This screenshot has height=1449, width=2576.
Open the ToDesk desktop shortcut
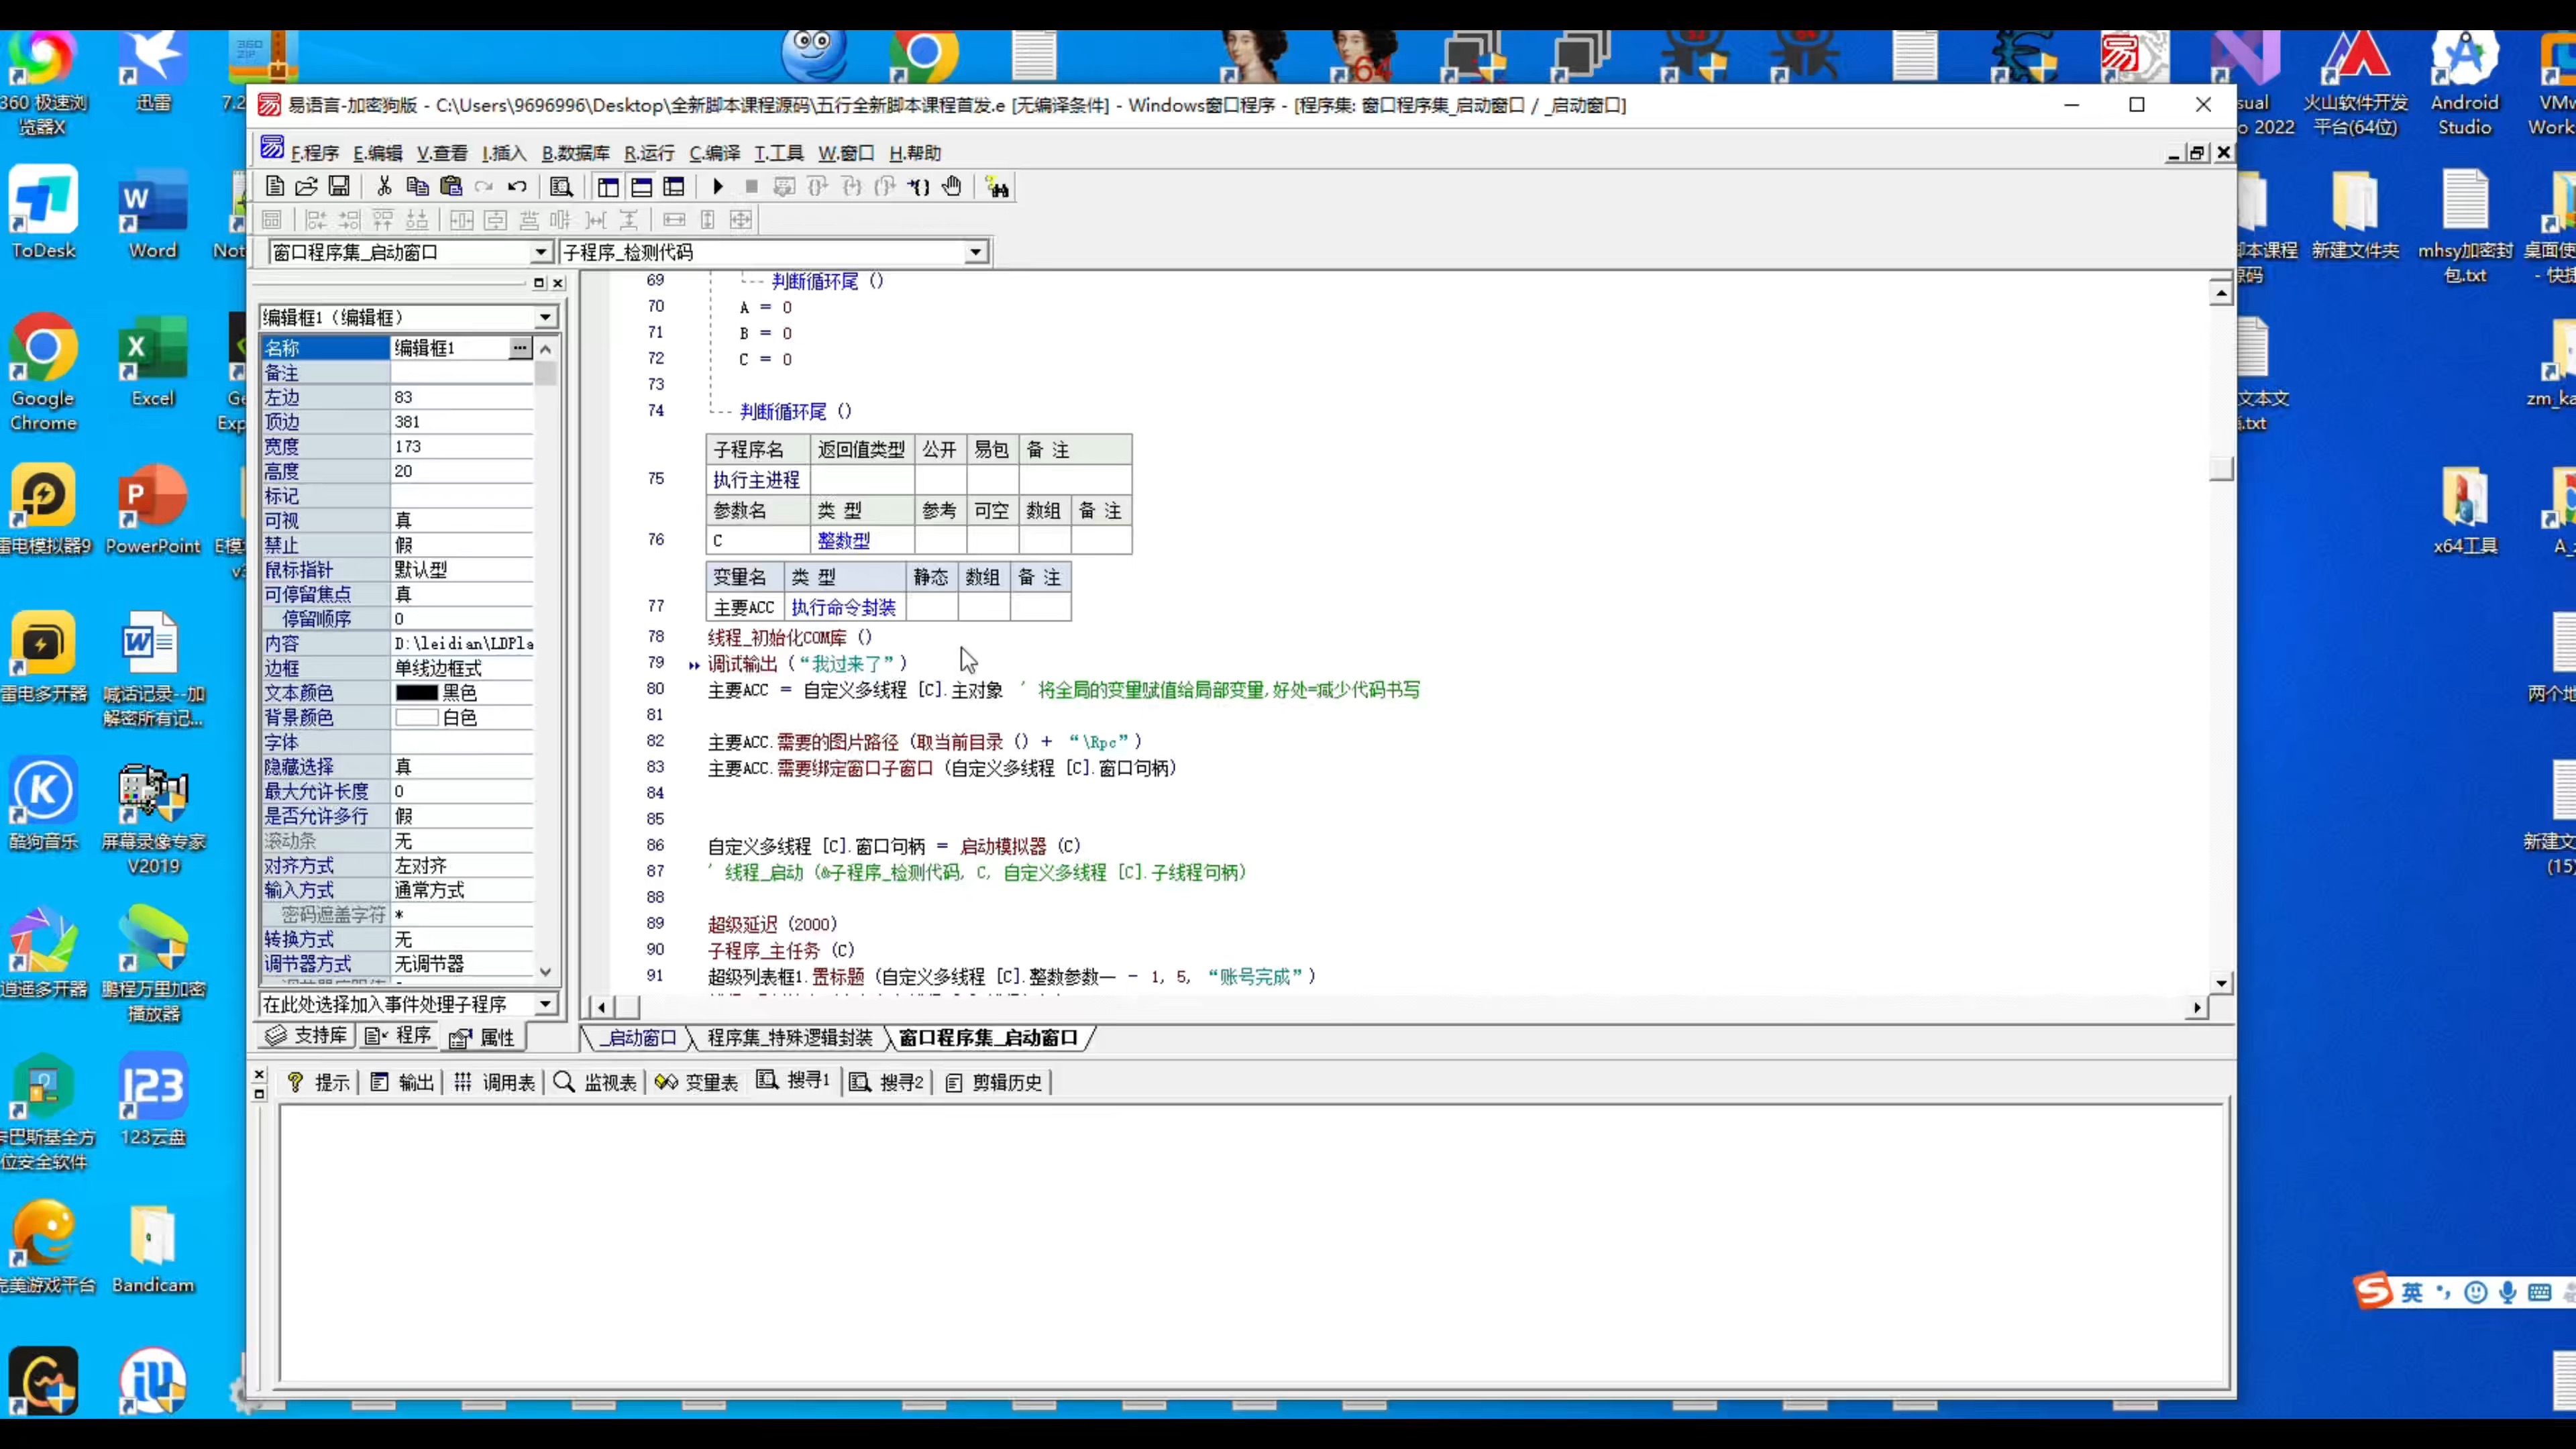[x=43, y=213]
